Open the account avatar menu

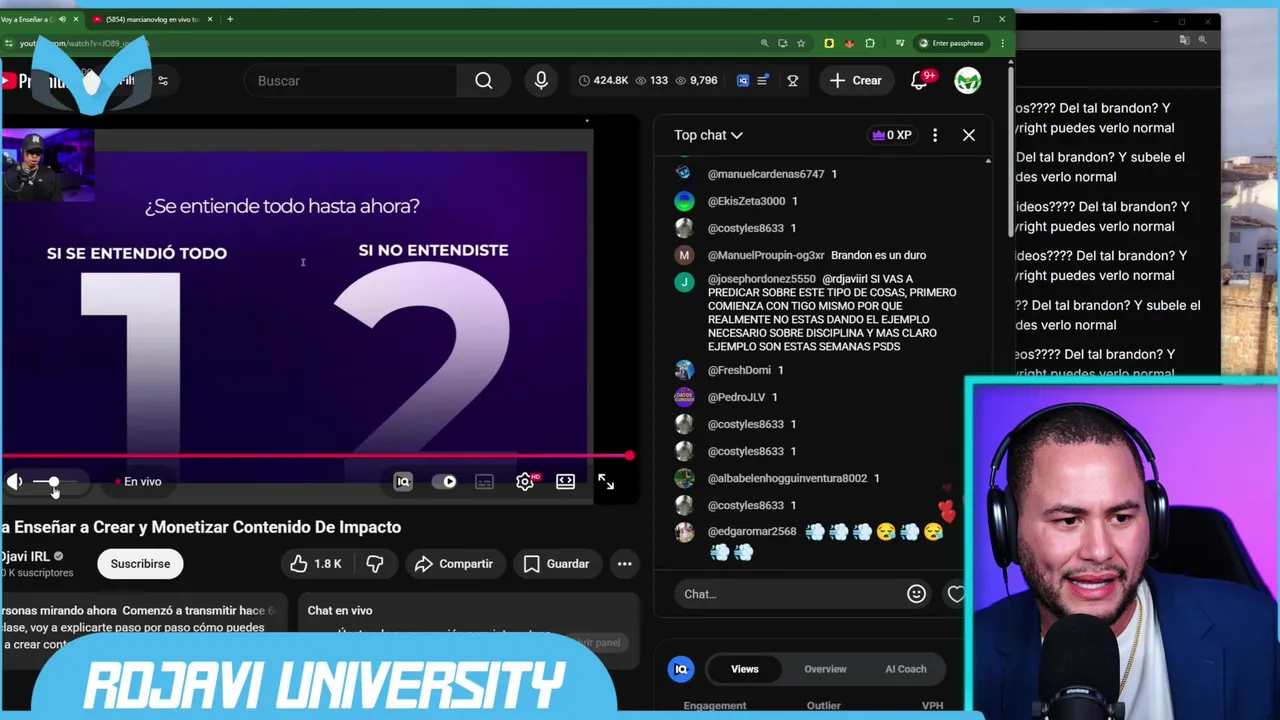[x=967, y=81]
